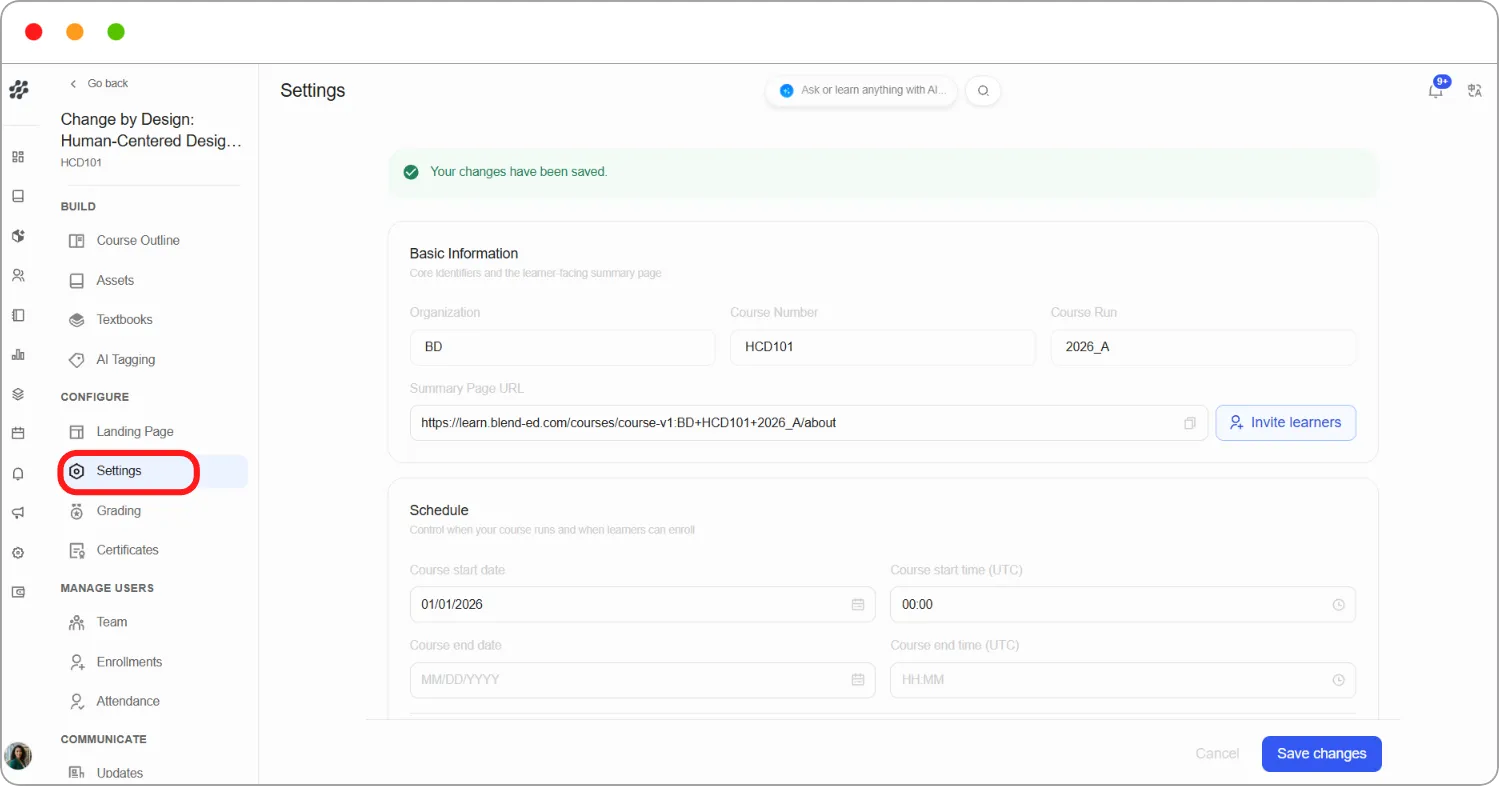The height and width of the screenshot is (786, 1499).
Task: Click the calendar icon in left rail
Action: (18, 433)
